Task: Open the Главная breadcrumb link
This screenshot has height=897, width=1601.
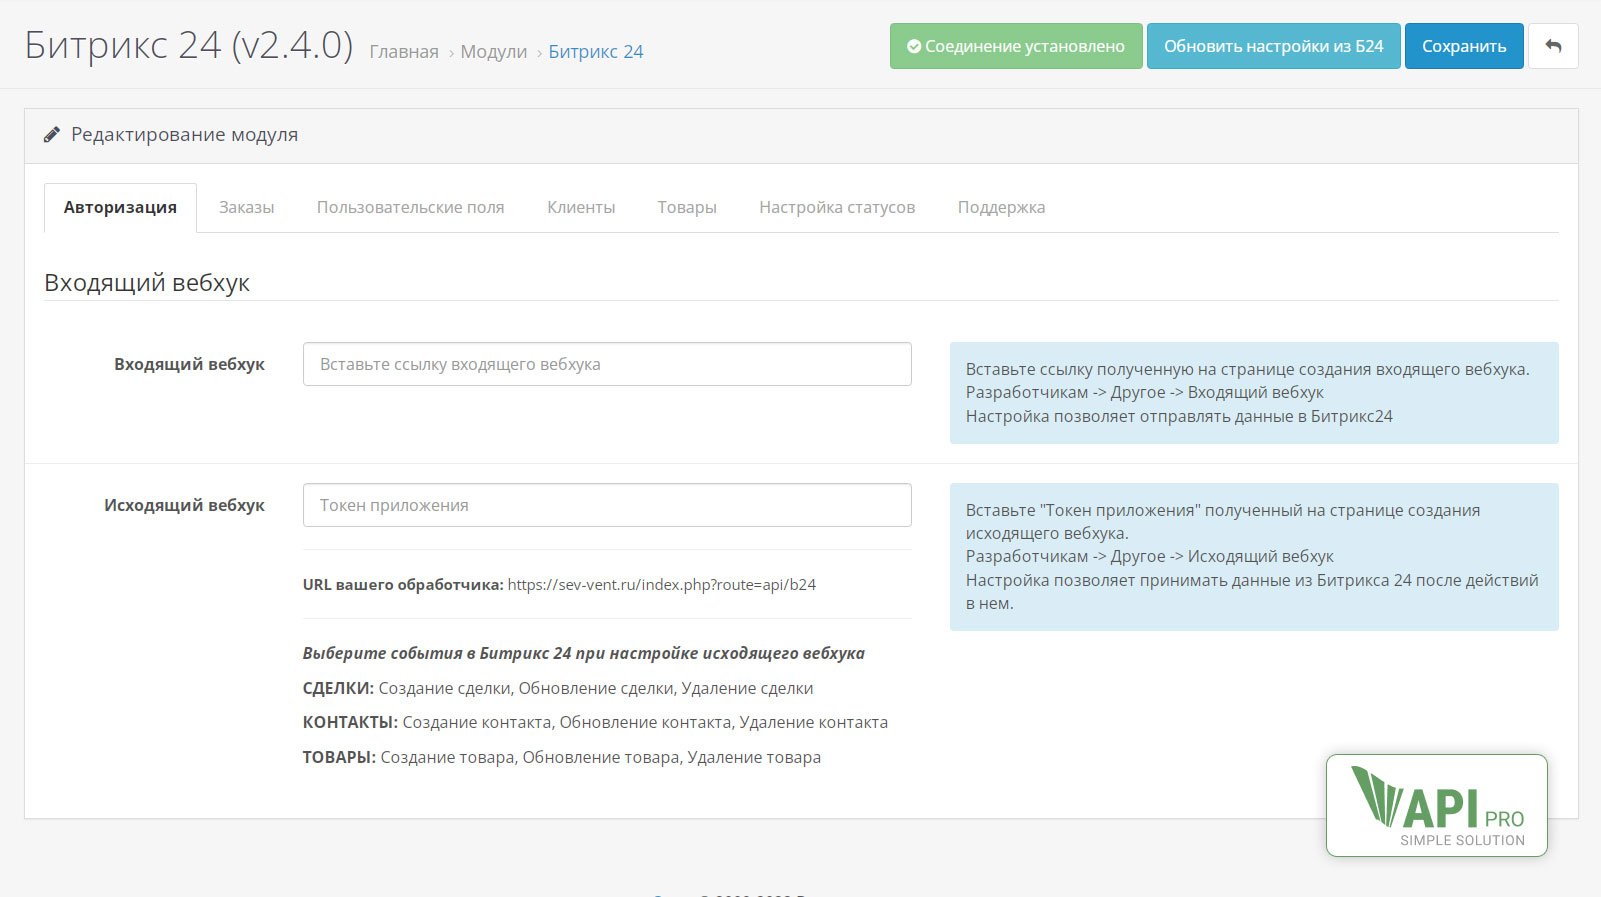Action: [404, 52]
